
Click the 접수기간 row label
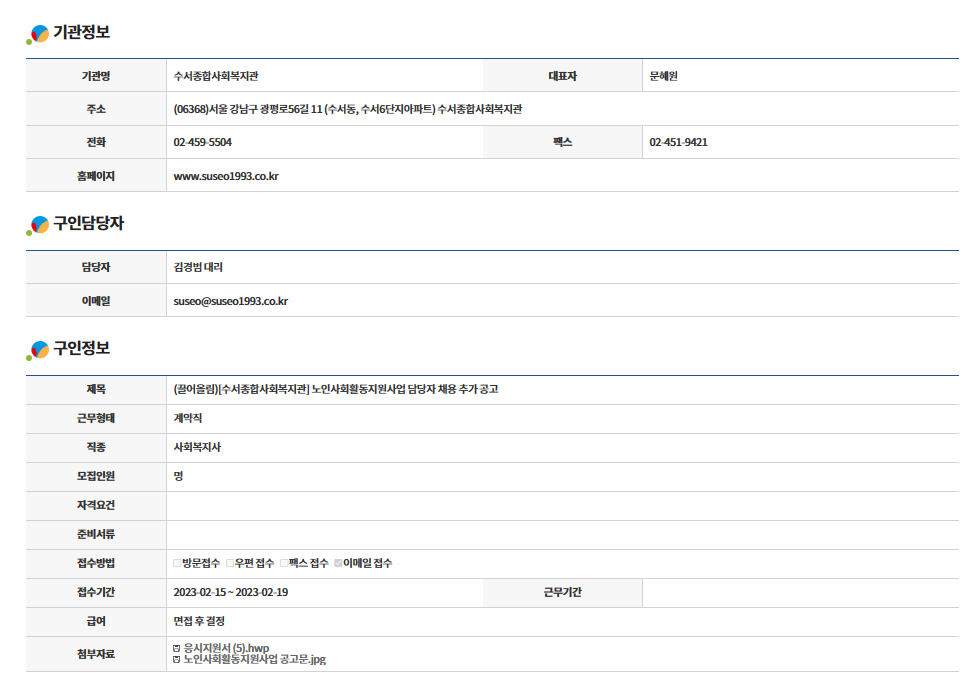coord(96,593)
